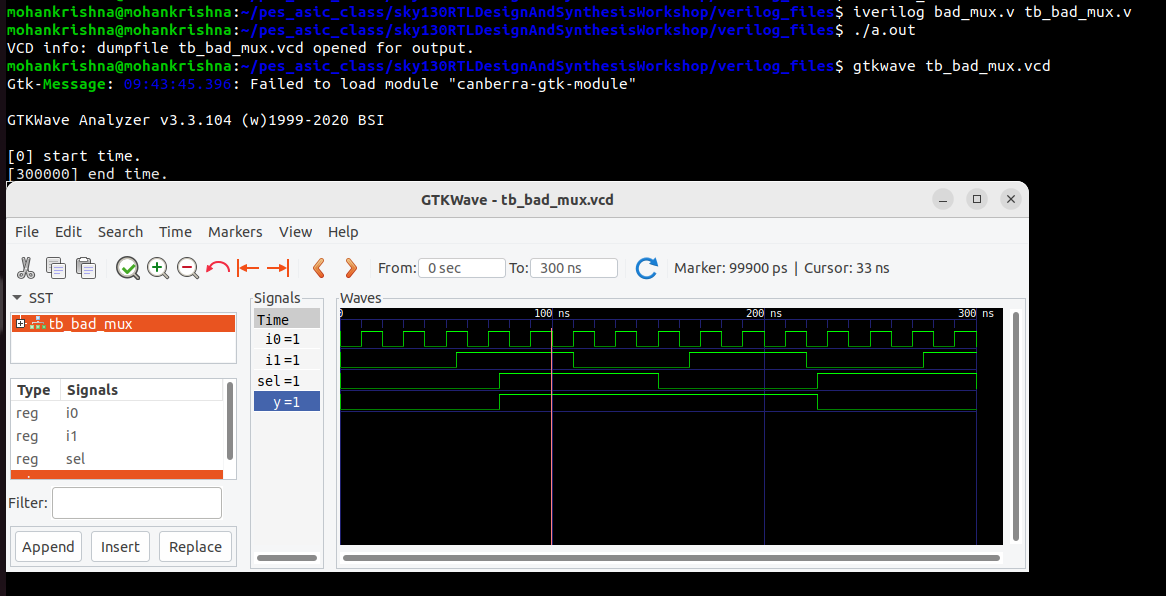This screenshot has height=596, width=1166.
Task: Zoom out of the waveform display
Action: coord(187,267)
